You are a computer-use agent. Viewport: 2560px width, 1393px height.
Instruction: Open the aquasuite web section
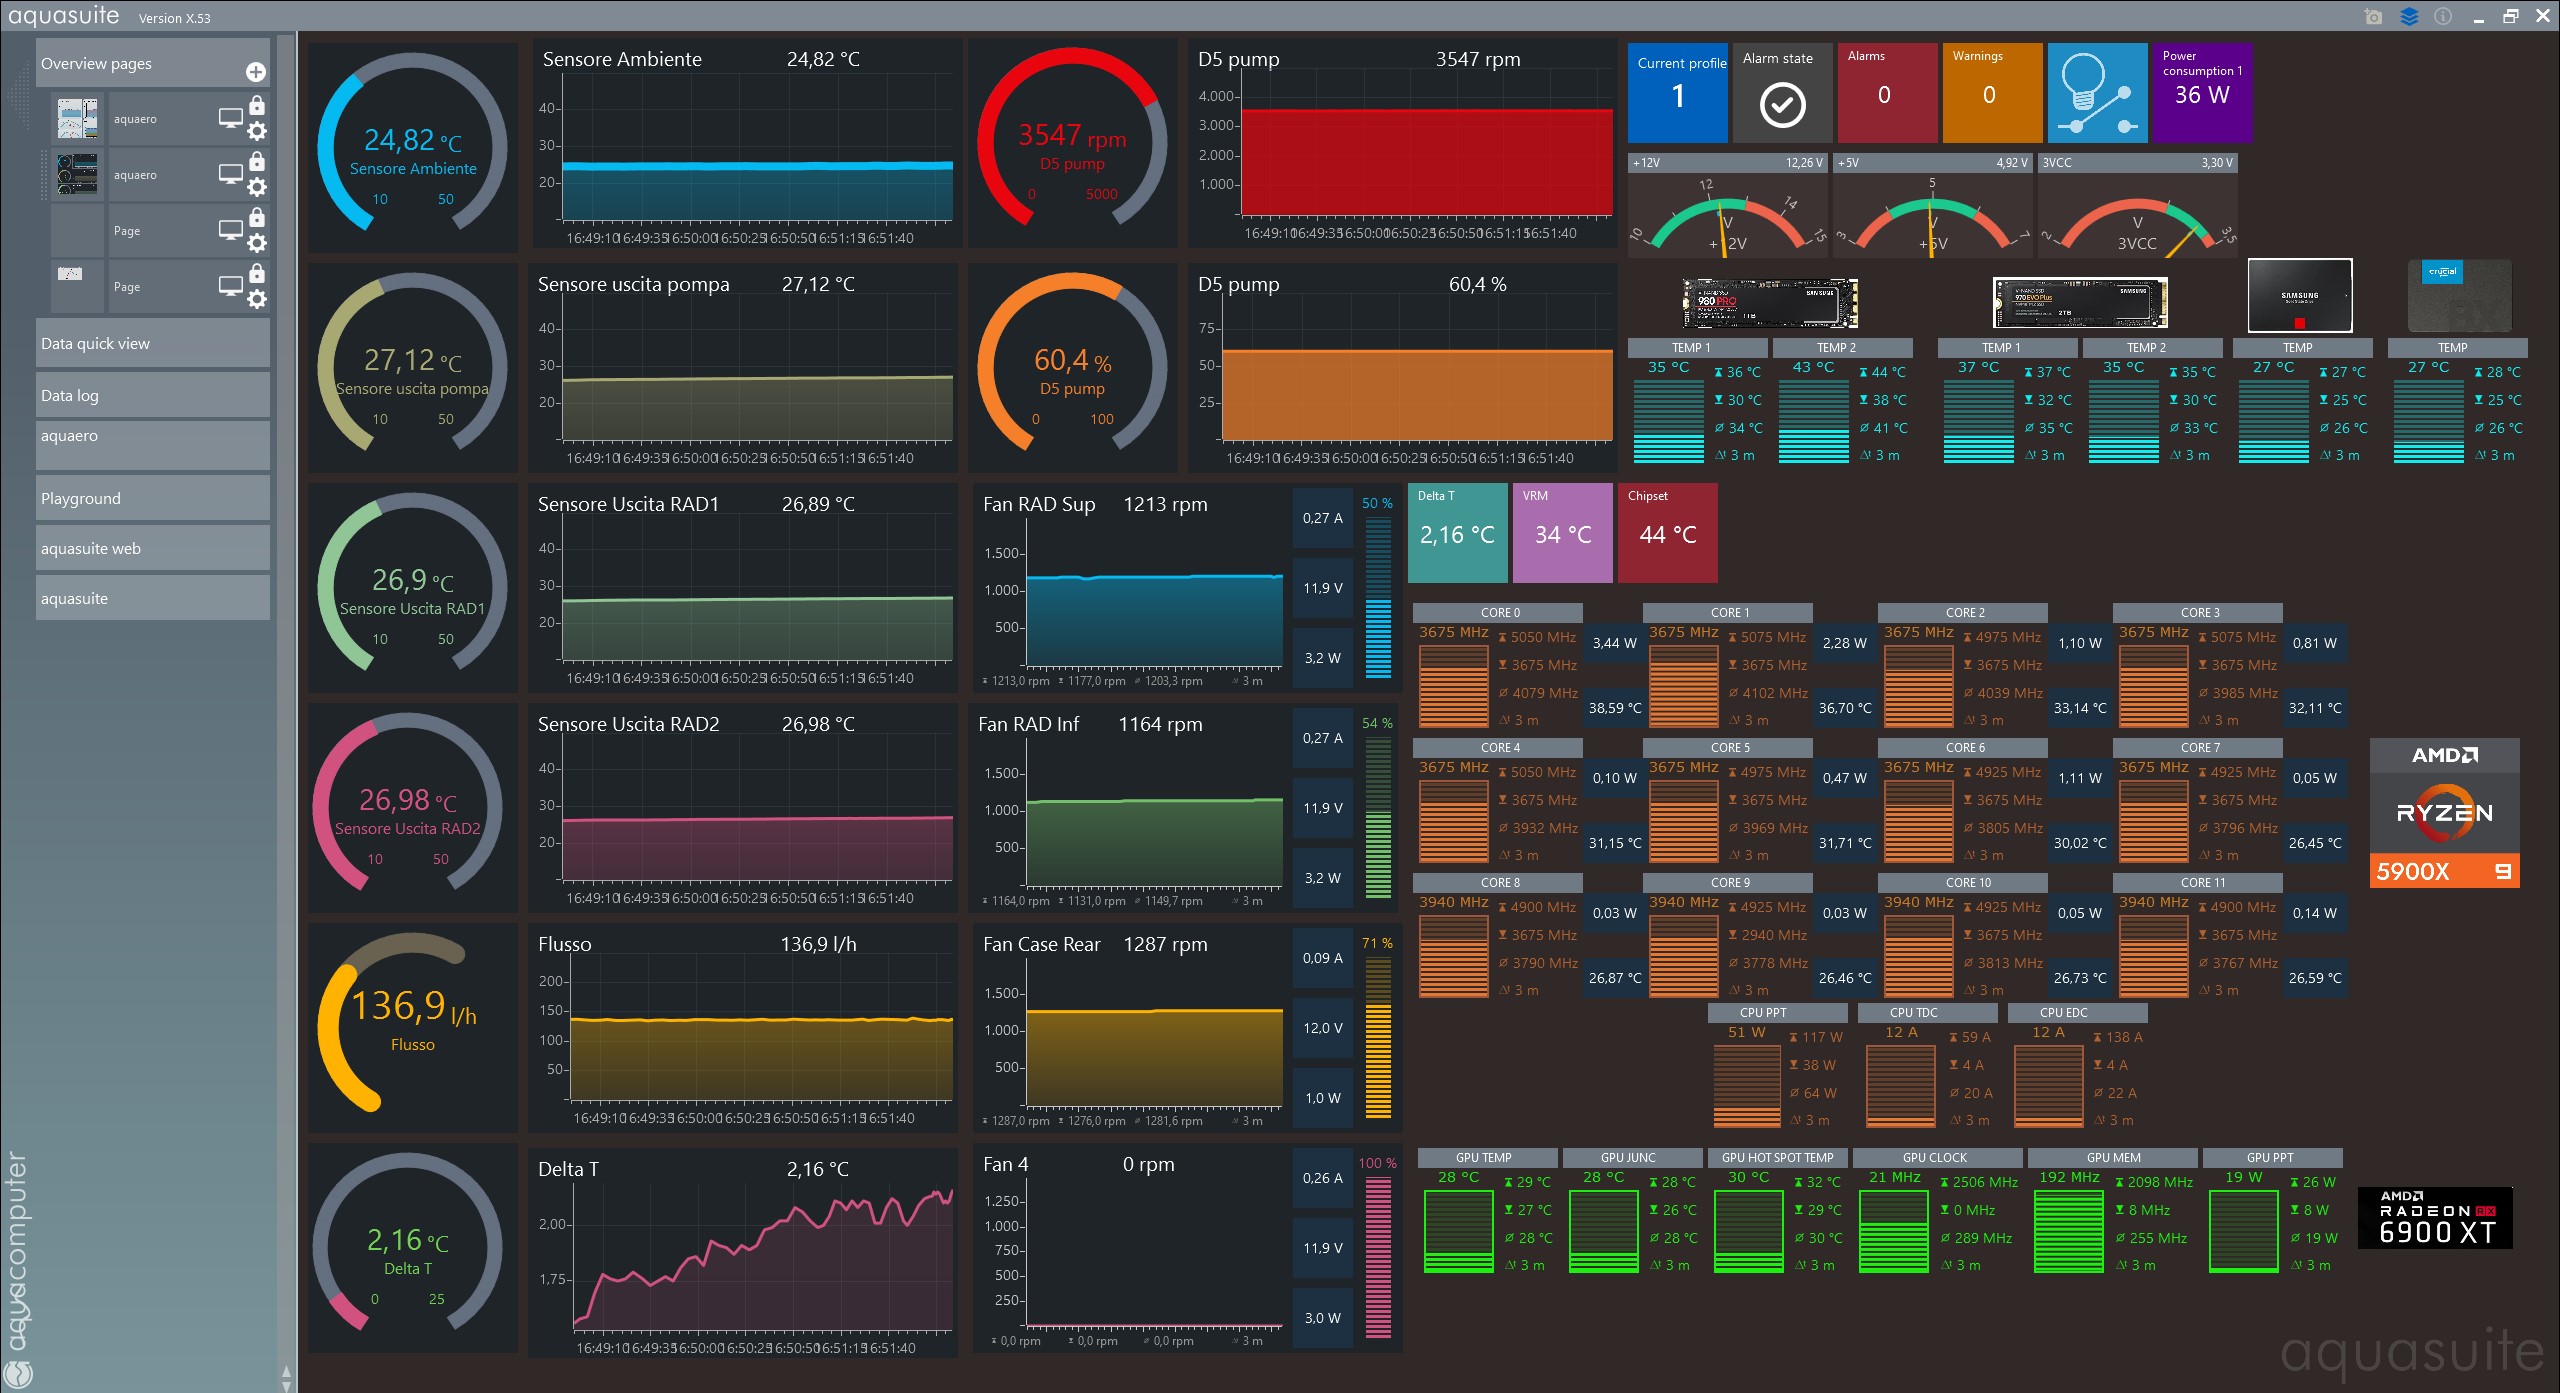point(152,548)
